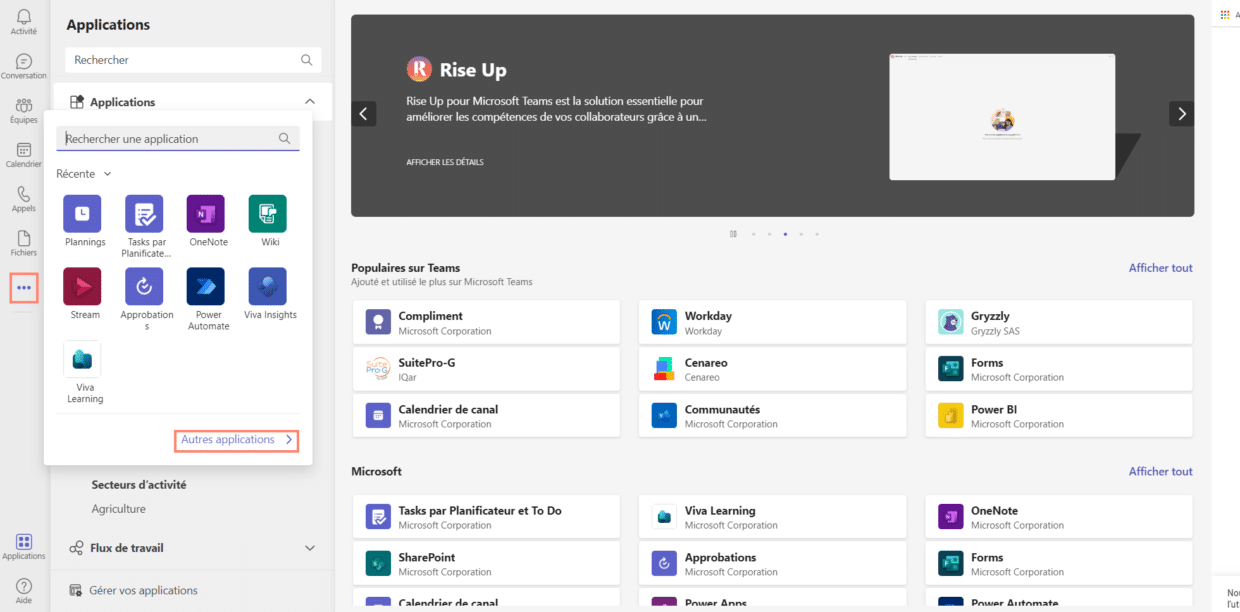
Task: Open Workday app card
Action: coord(772,322)
